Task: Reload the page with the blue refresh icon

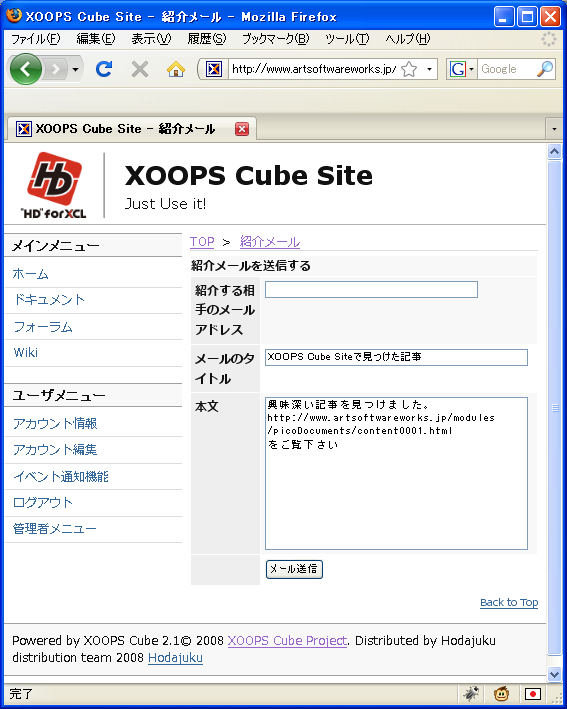Action: [104, 69]
